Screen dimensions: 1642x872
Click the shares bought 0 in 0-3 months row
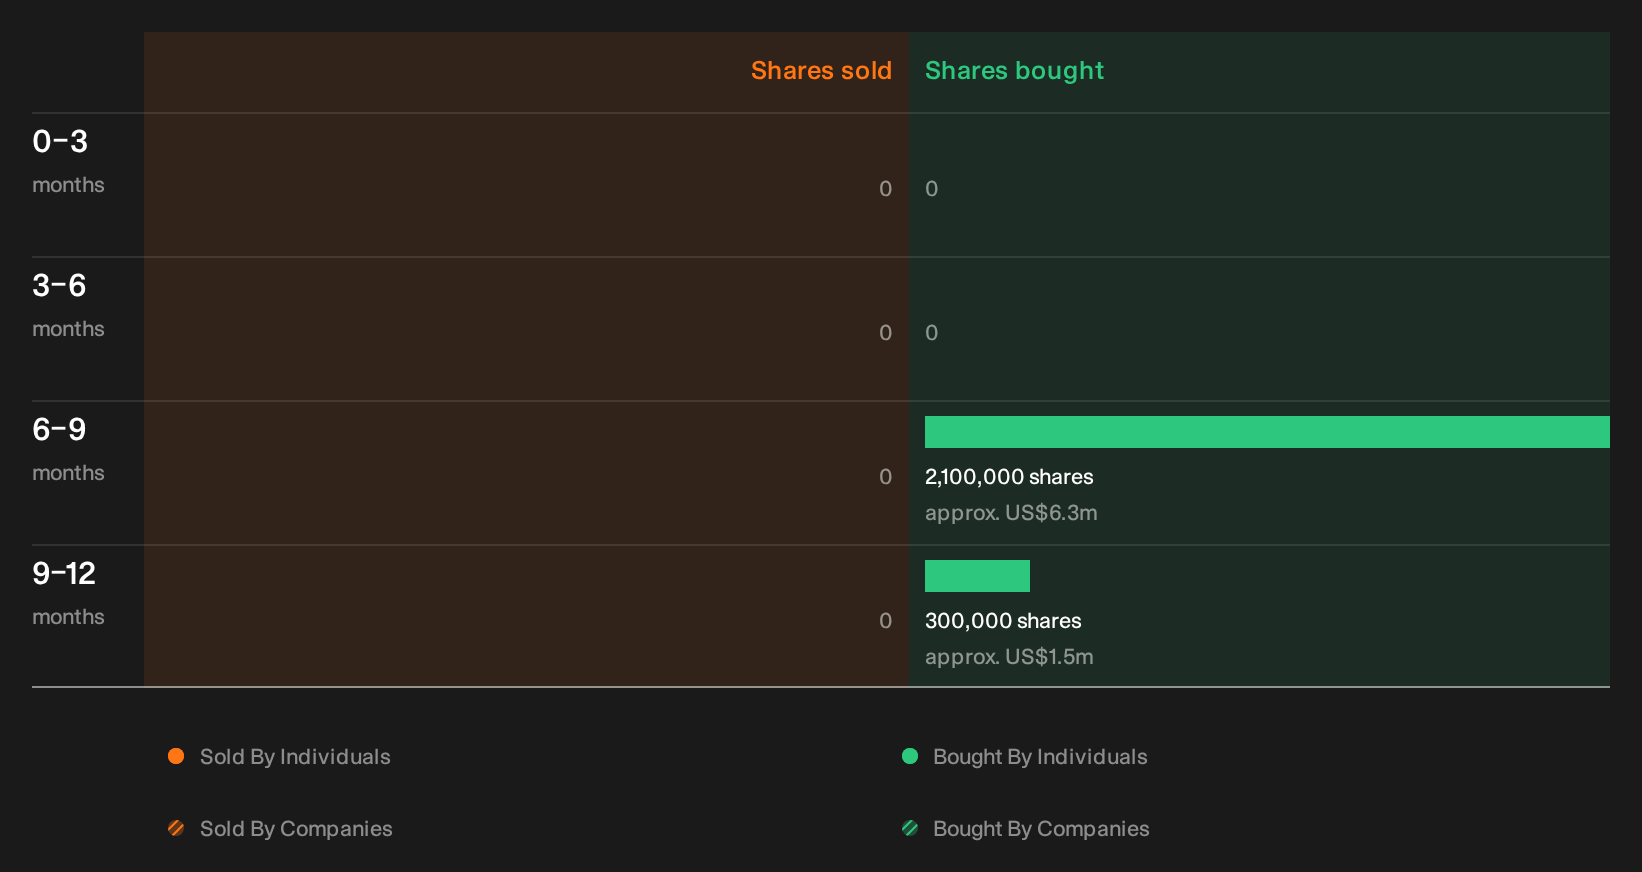932,189
